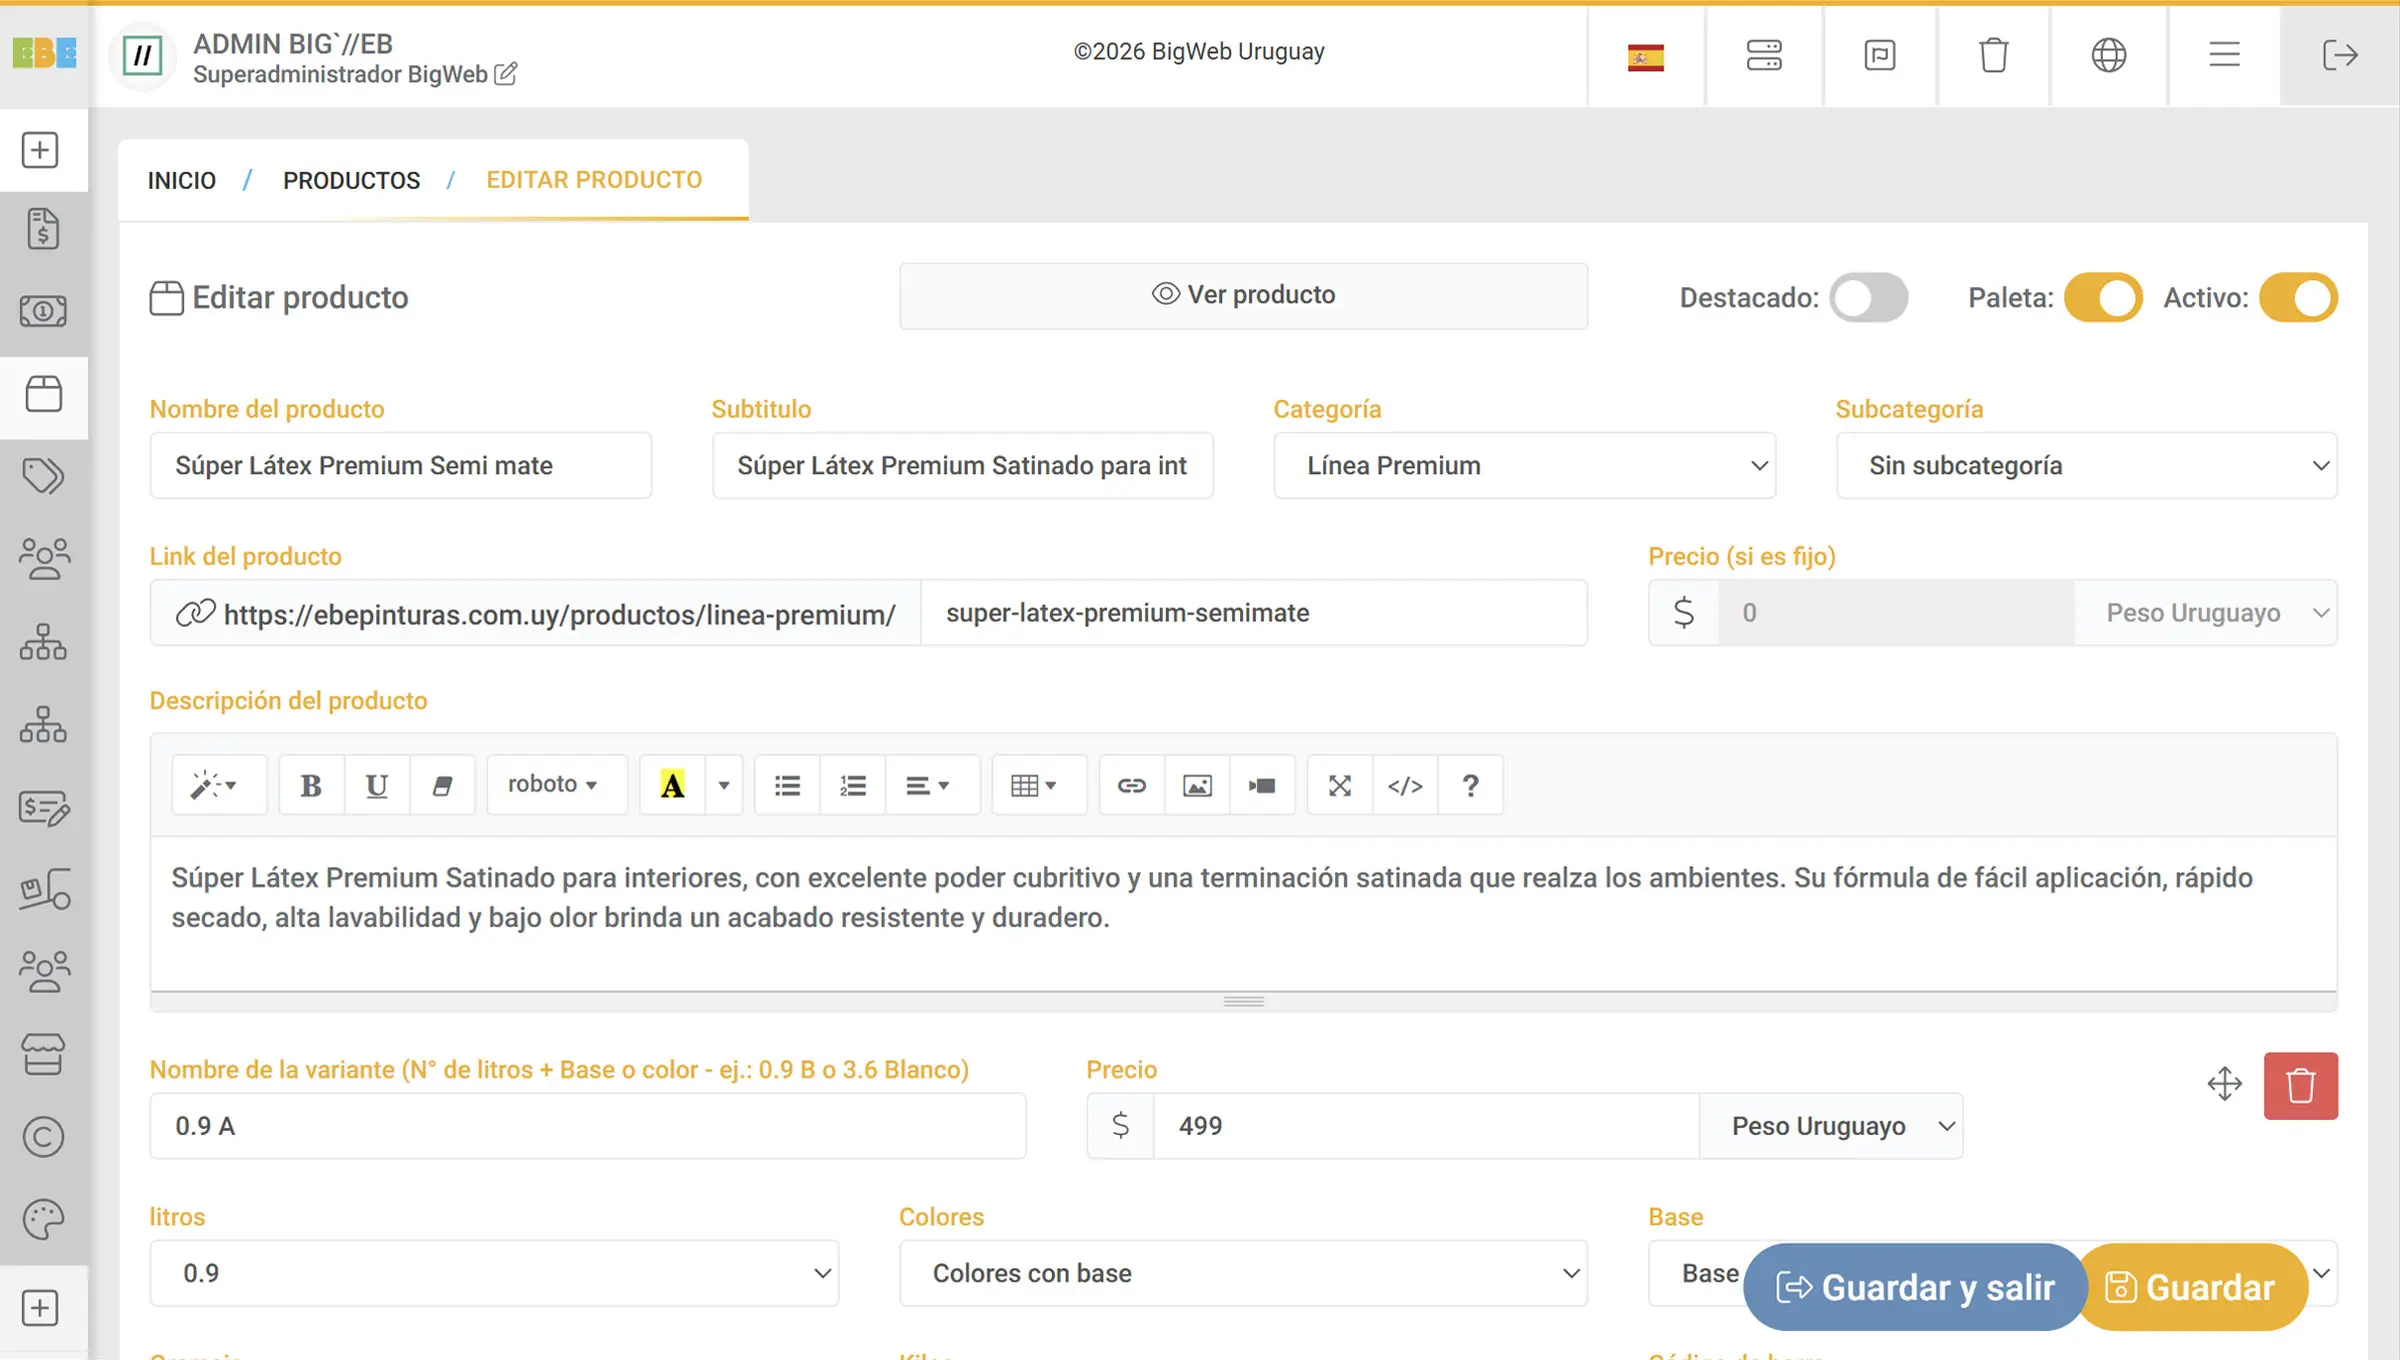Click the invoice dollar document sidebar icon

tap(43, 229)
